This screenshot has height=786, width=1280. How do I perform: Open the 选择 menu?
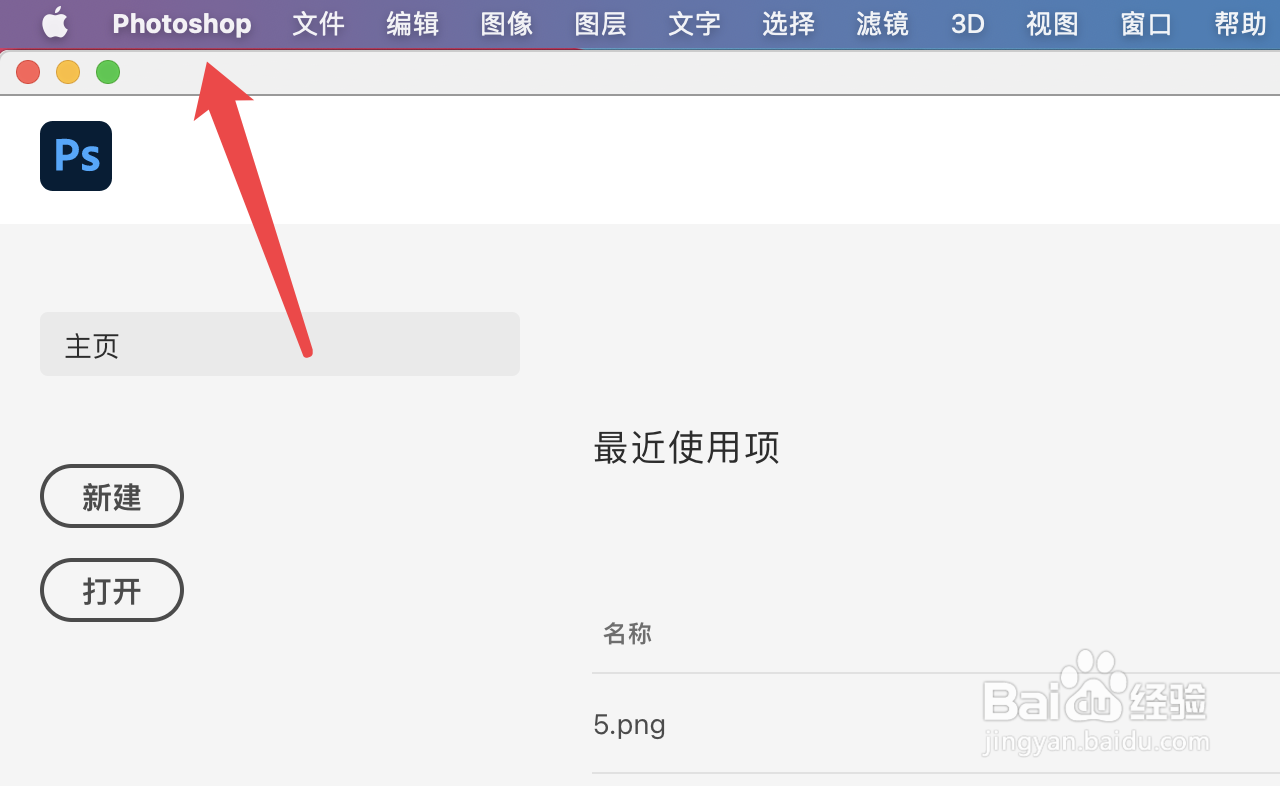pyautogui.click(x=788, y=24)
